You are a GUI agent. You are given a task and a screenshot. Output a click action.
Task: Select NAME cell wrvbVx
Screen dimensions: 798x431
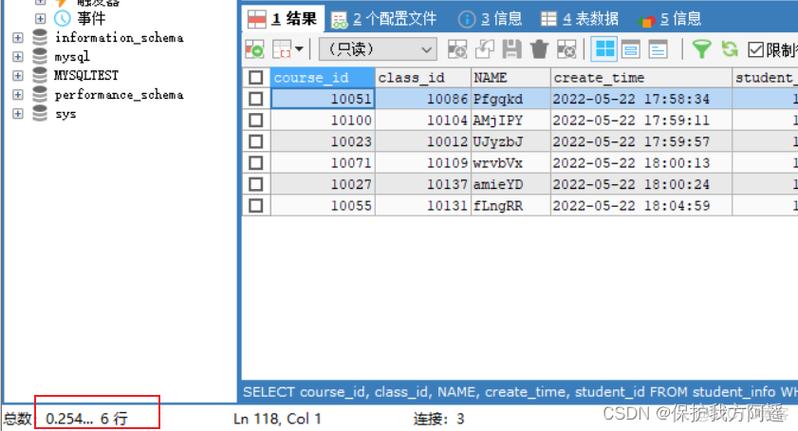click(511, 163)
